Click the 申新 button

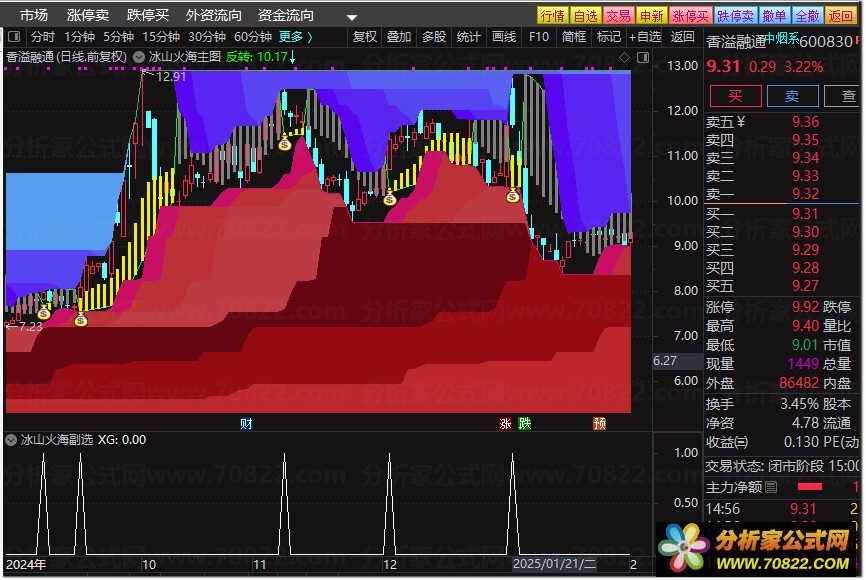652,15
